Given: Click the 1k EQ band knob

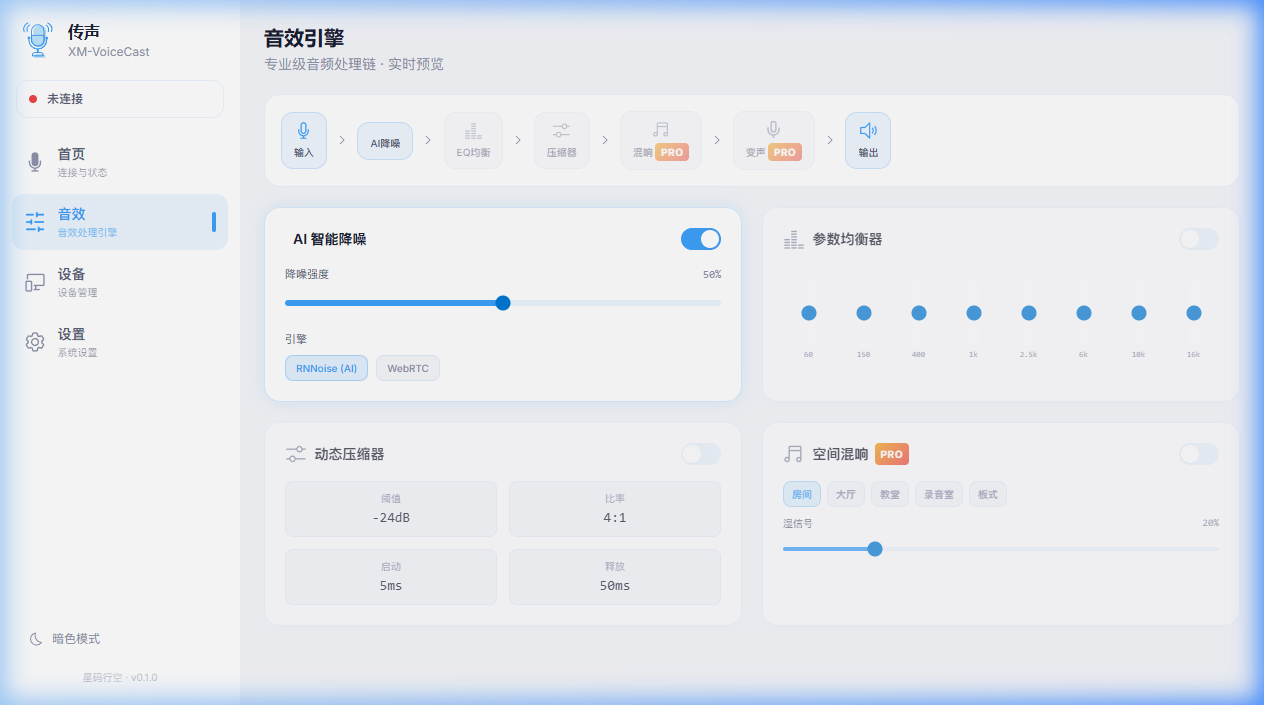Looking at the screenshot, I should click(x=974, y=313).
